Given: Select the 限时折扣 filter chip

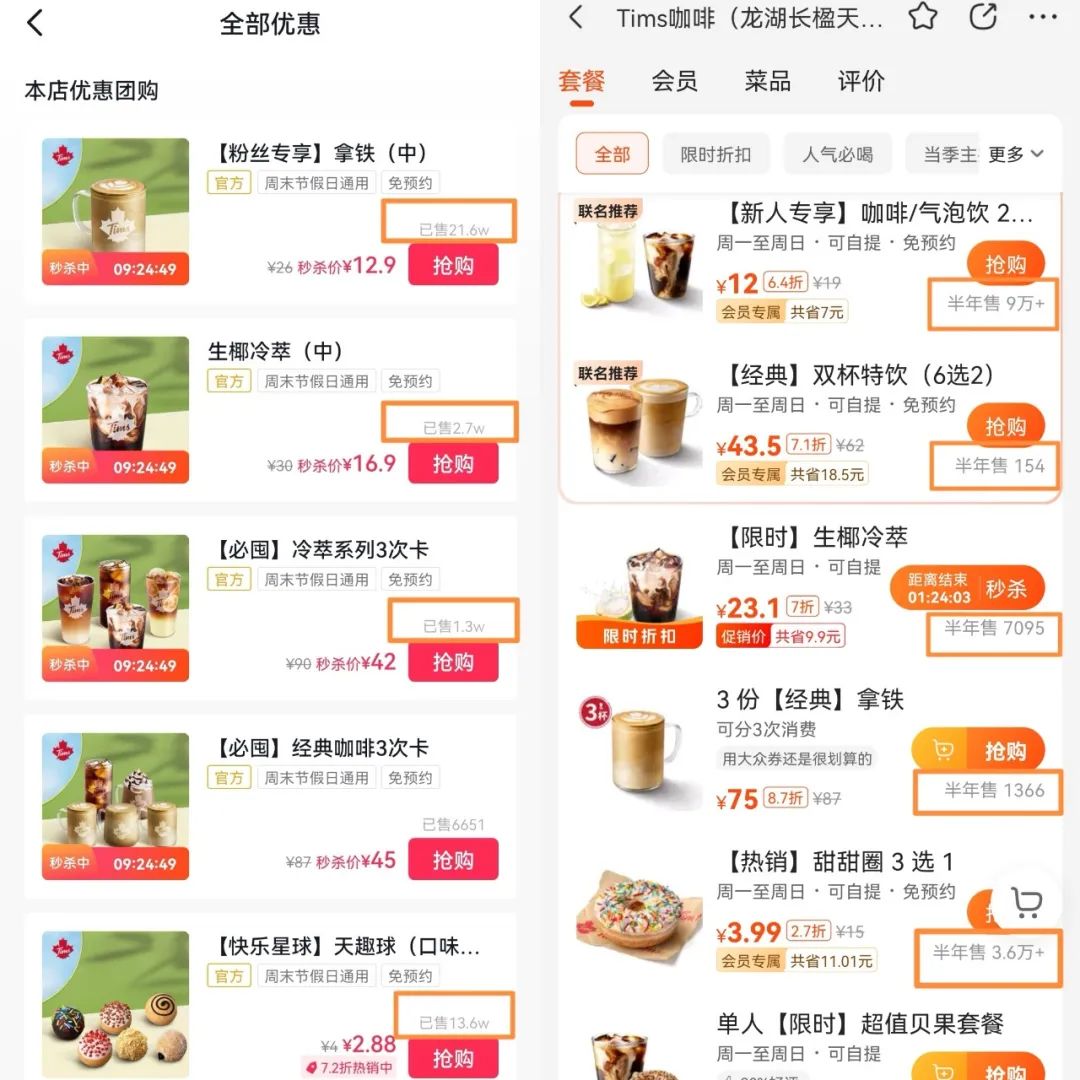Looking at the screenshot, I should point(715,154).
